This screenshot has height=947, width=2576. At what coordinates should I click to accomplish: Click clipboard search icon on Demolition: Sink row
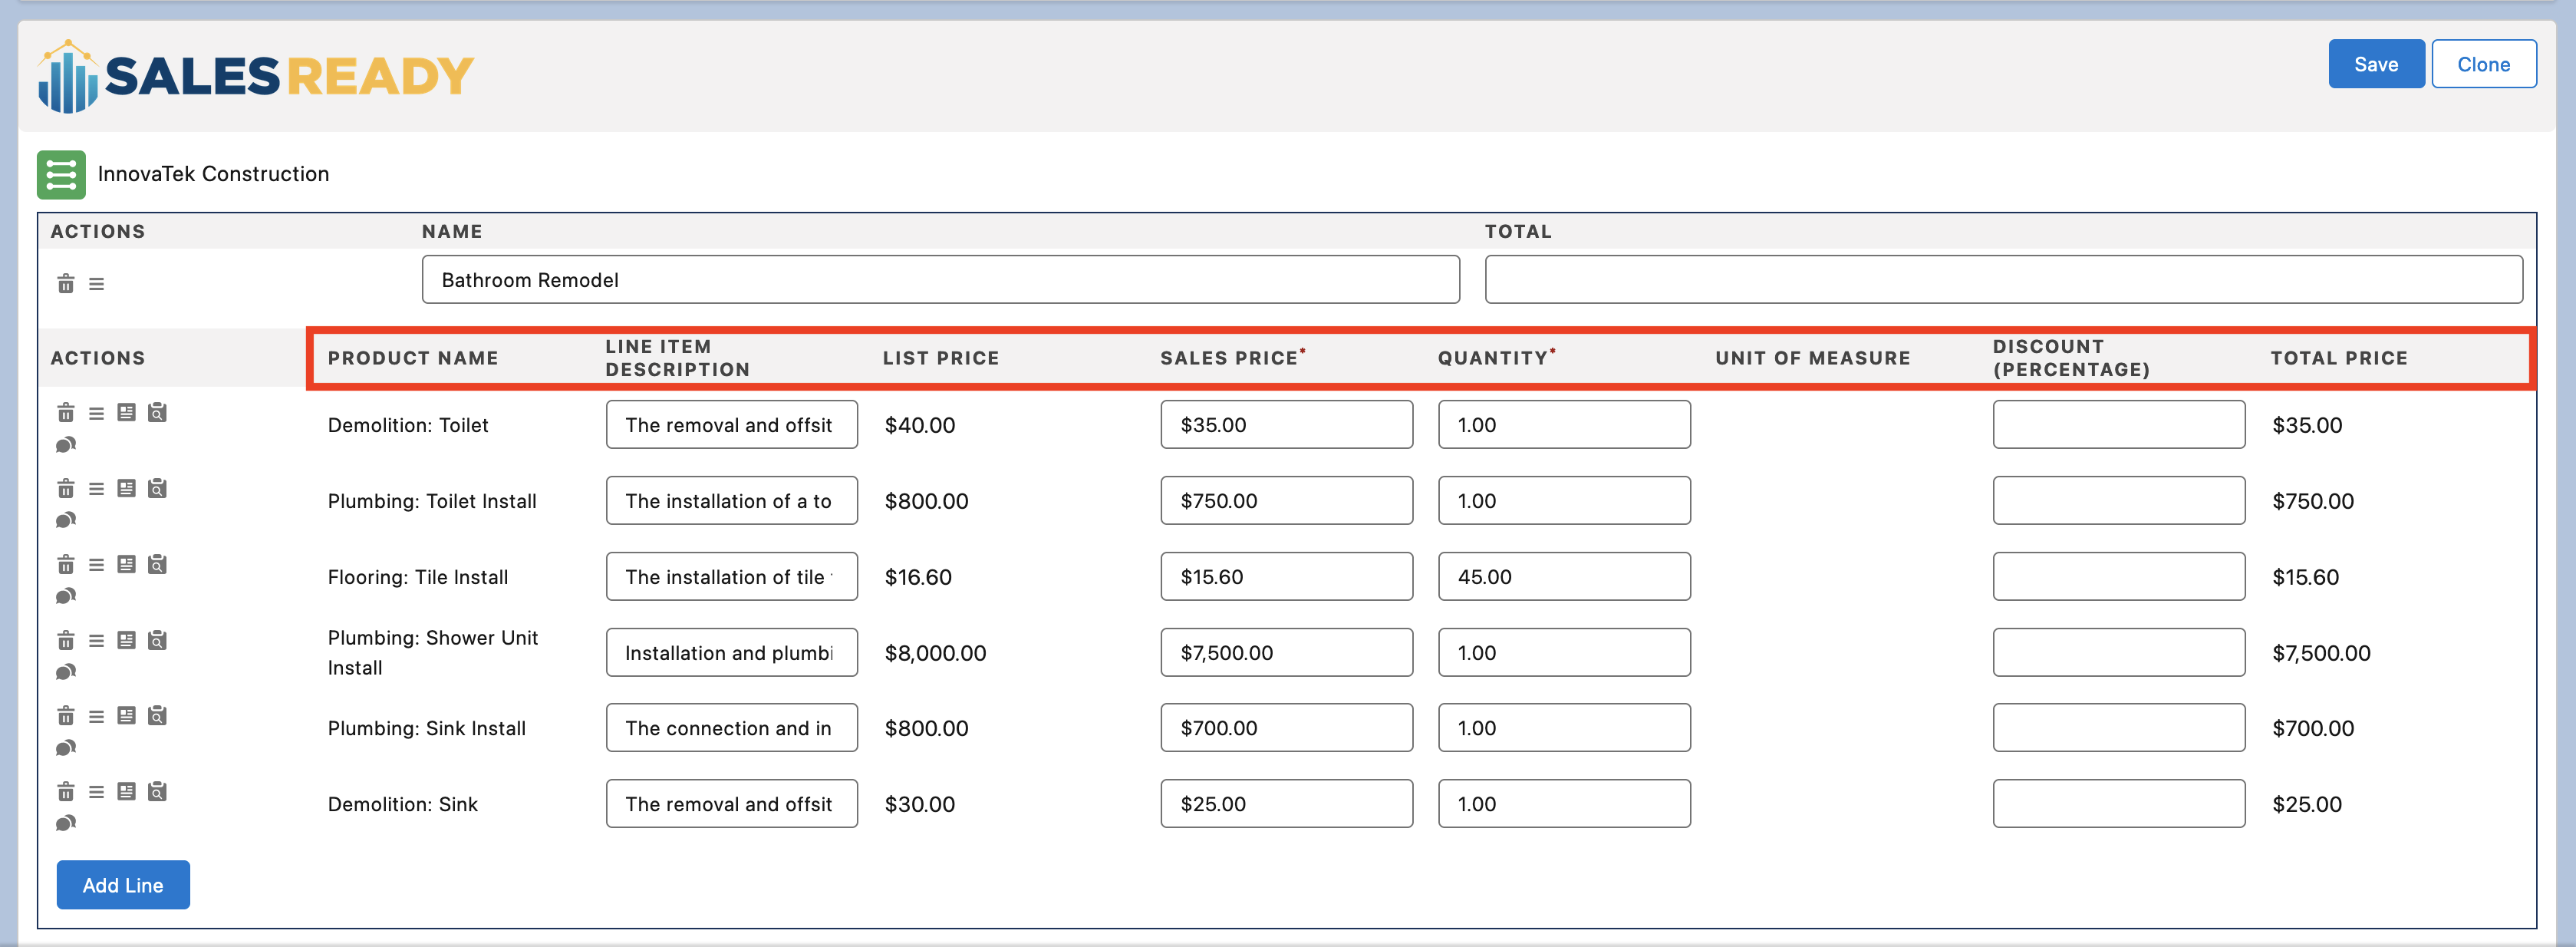click(157, 792)
